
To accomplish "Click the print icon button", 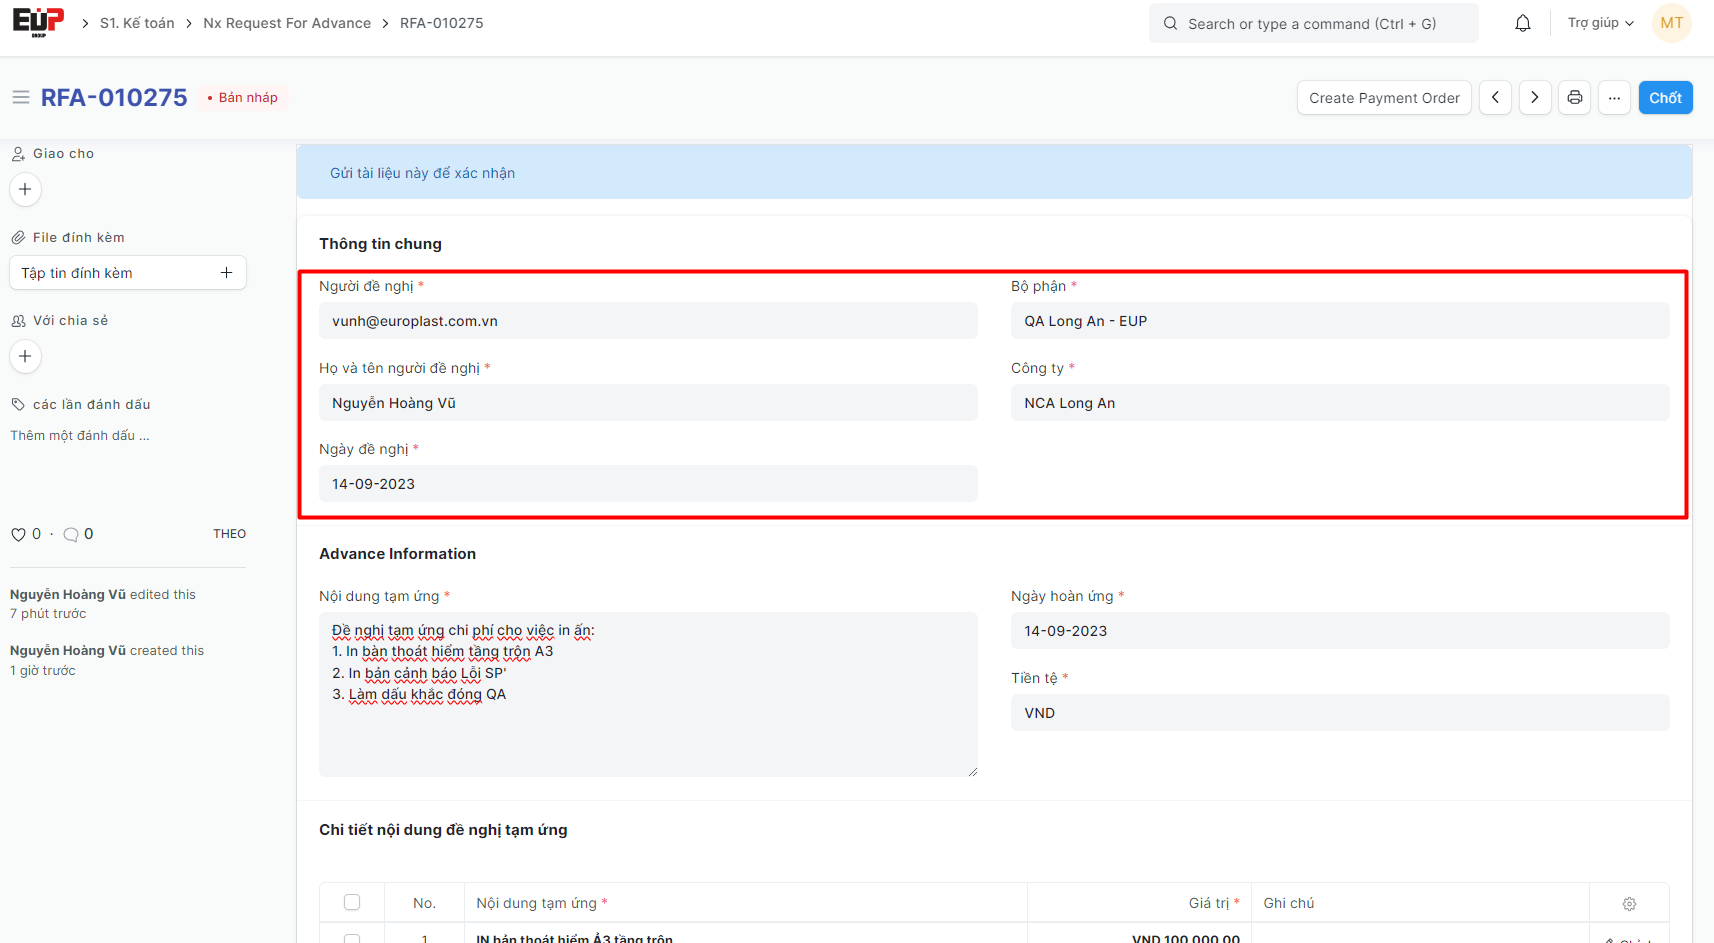I will pos(1574,98).
